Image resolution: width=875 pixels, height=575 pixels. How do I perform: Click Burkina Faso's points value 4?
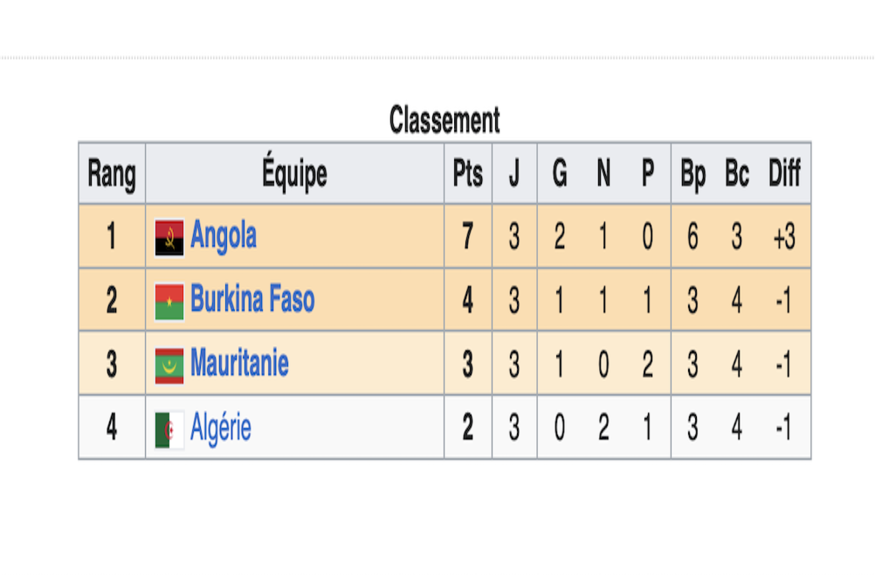[x=468, y=300]
